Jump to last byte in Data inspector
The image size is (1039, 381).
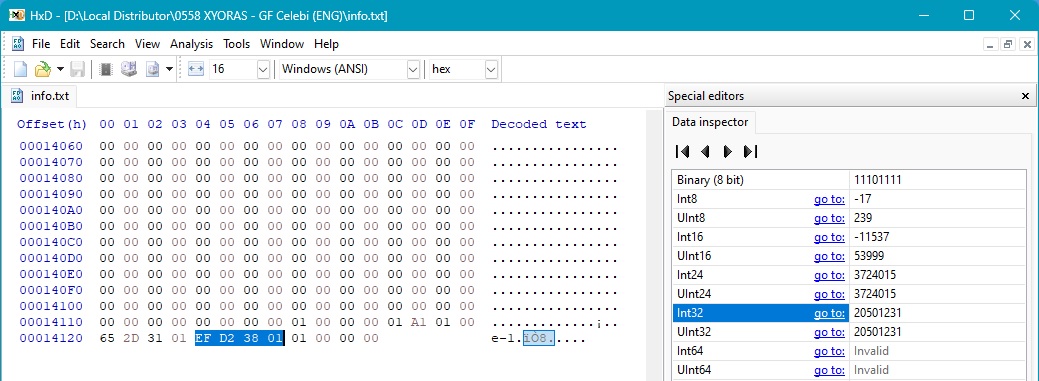pyautogui.click(x=751, y=152)
